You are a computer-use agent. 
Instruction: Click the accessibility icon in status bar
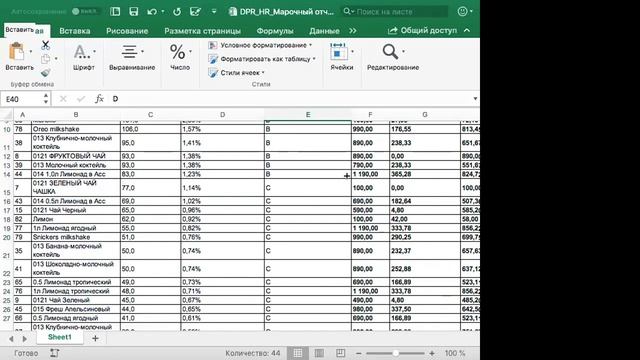55,353
